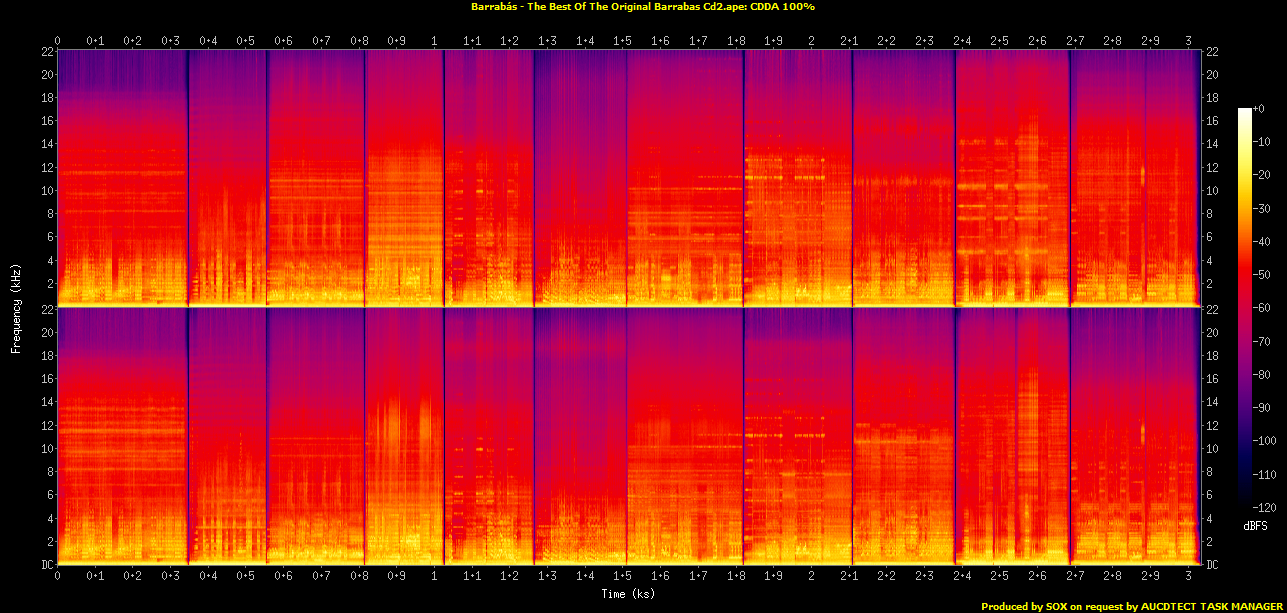Click the 3 ks mark on the bottom time axis
Screen dimensions: 1287x613
coord(1187,577)
